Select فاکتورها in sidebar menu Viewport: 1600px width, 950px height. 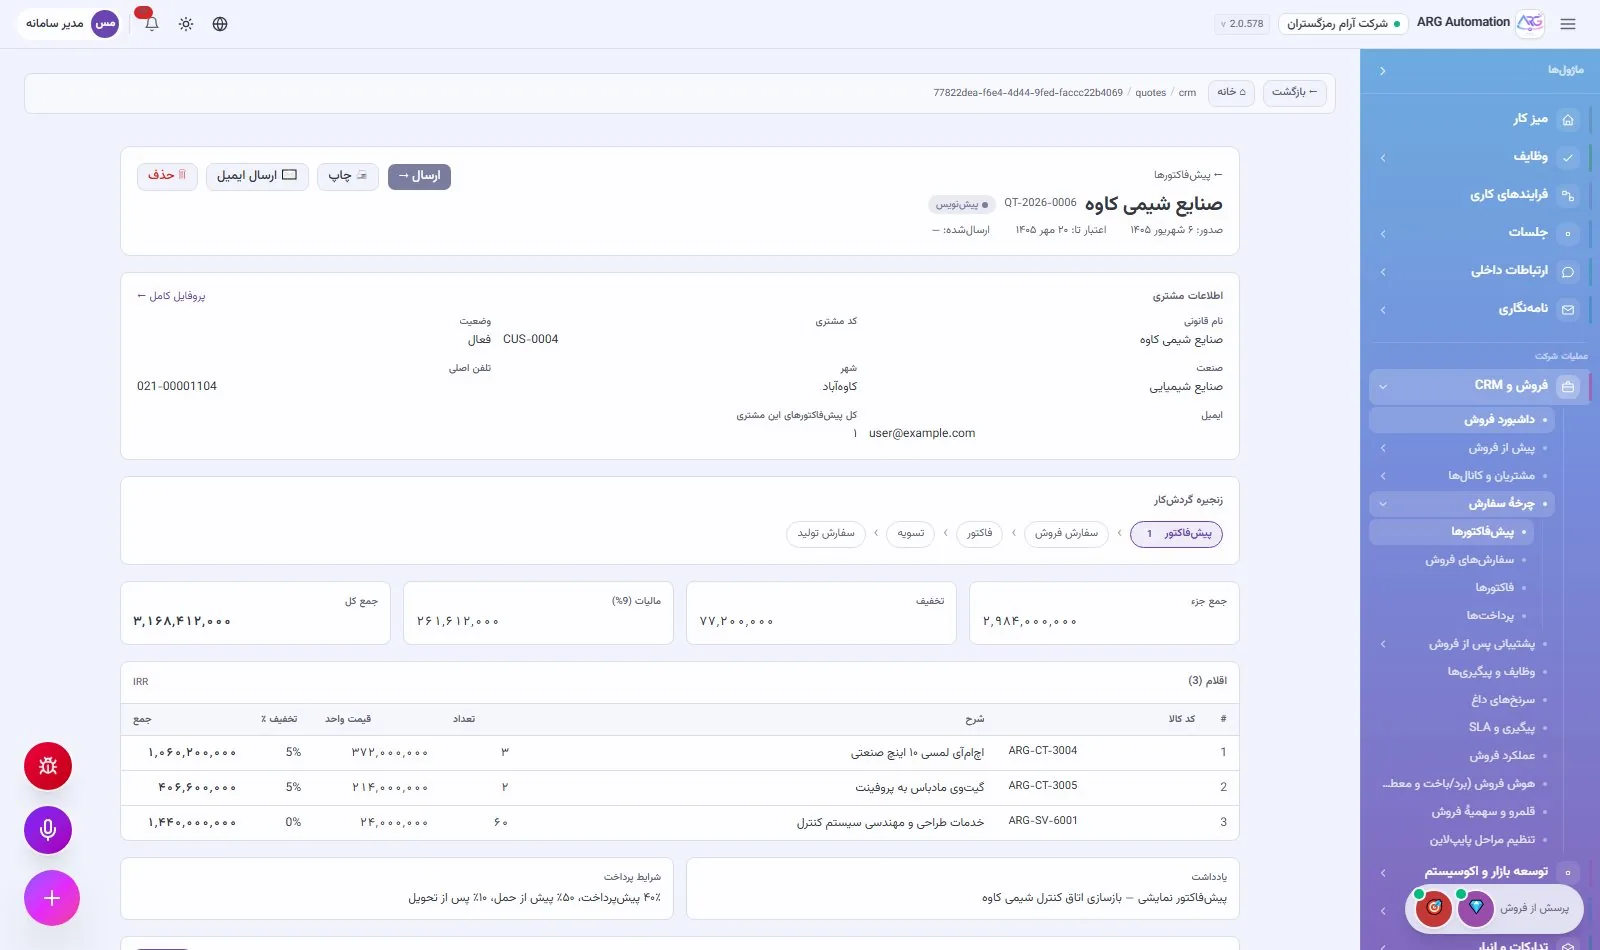coord(1494,588)
